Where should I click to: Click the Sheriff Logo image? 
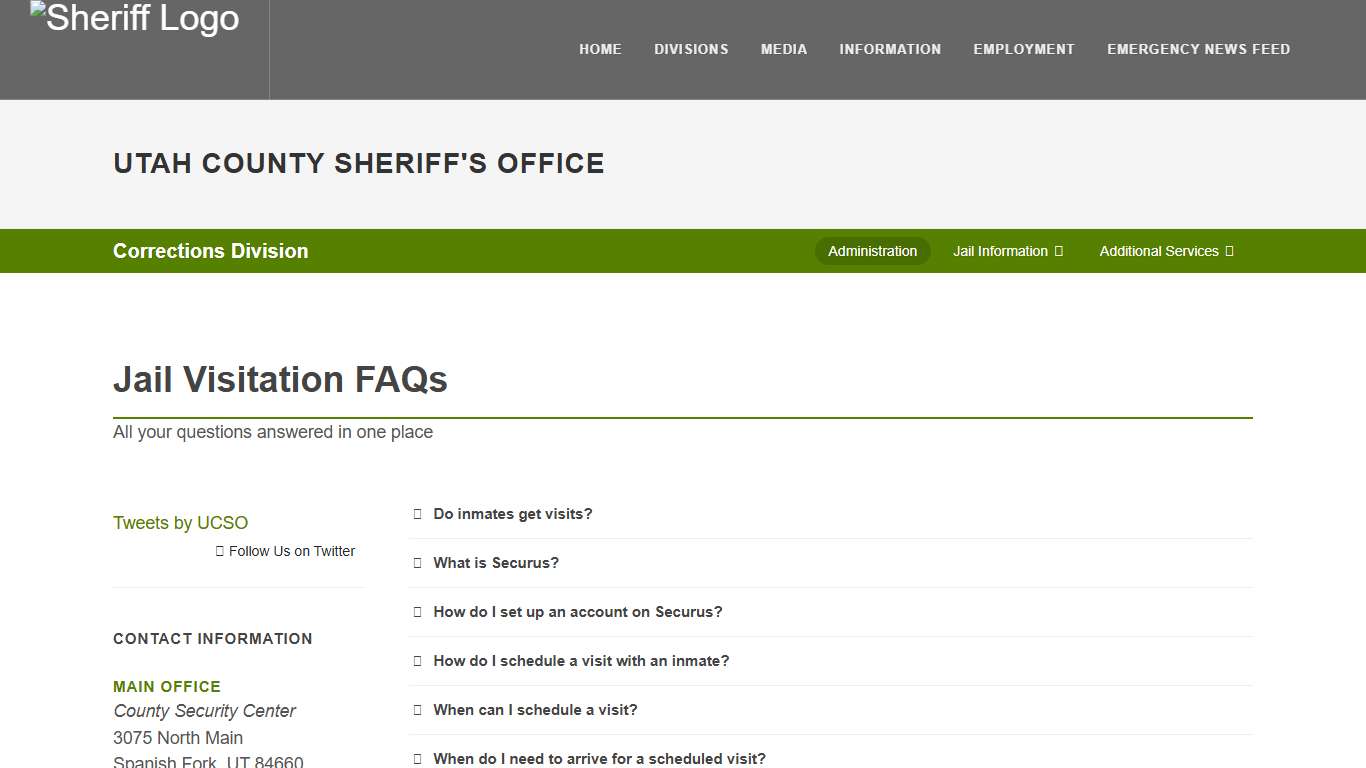[134, 17]
